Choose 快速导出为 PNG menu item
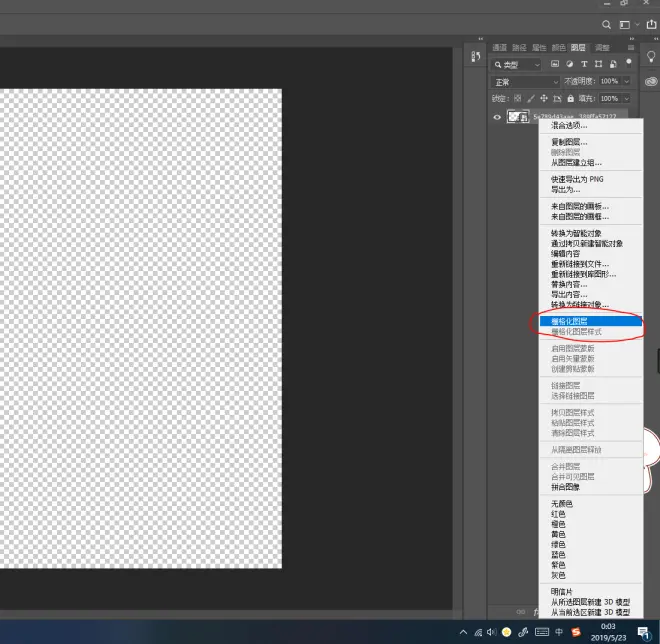Screen dimensions: 660x644 coord(591,179)
